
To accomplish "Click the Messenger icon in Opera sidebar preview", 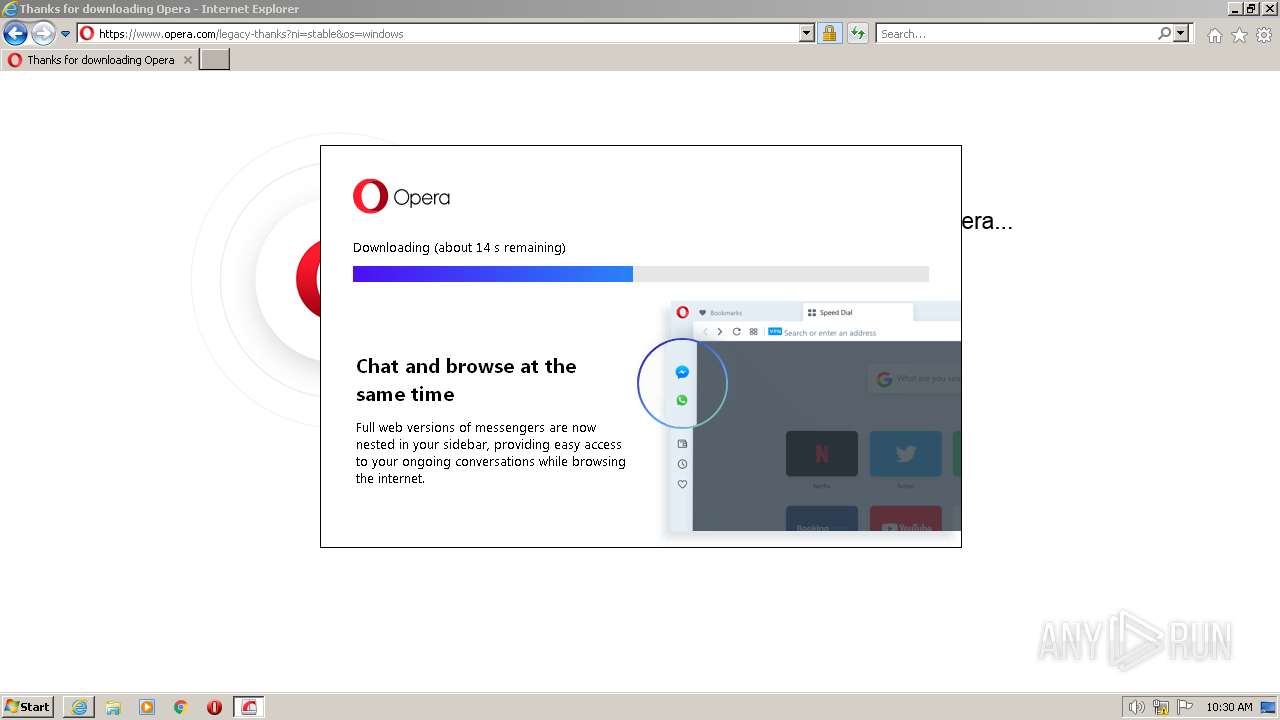I will pos(682,372).
